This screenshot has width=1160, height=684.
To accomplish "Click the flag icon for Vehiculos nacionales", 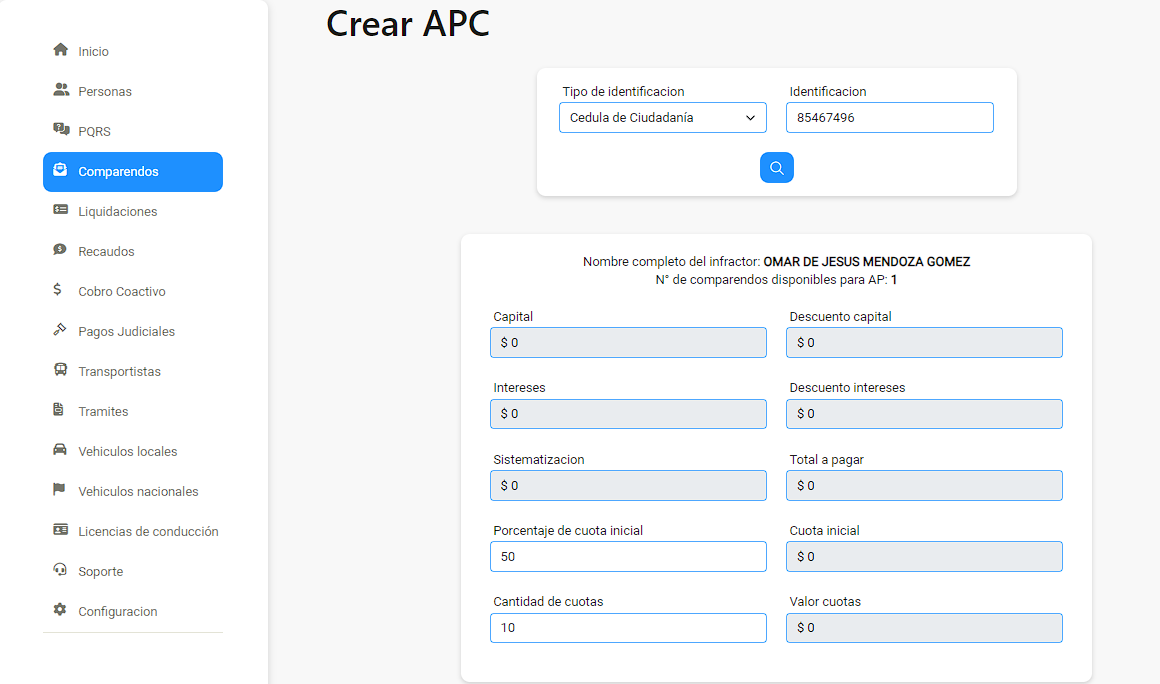I will [x=59, y=490].
